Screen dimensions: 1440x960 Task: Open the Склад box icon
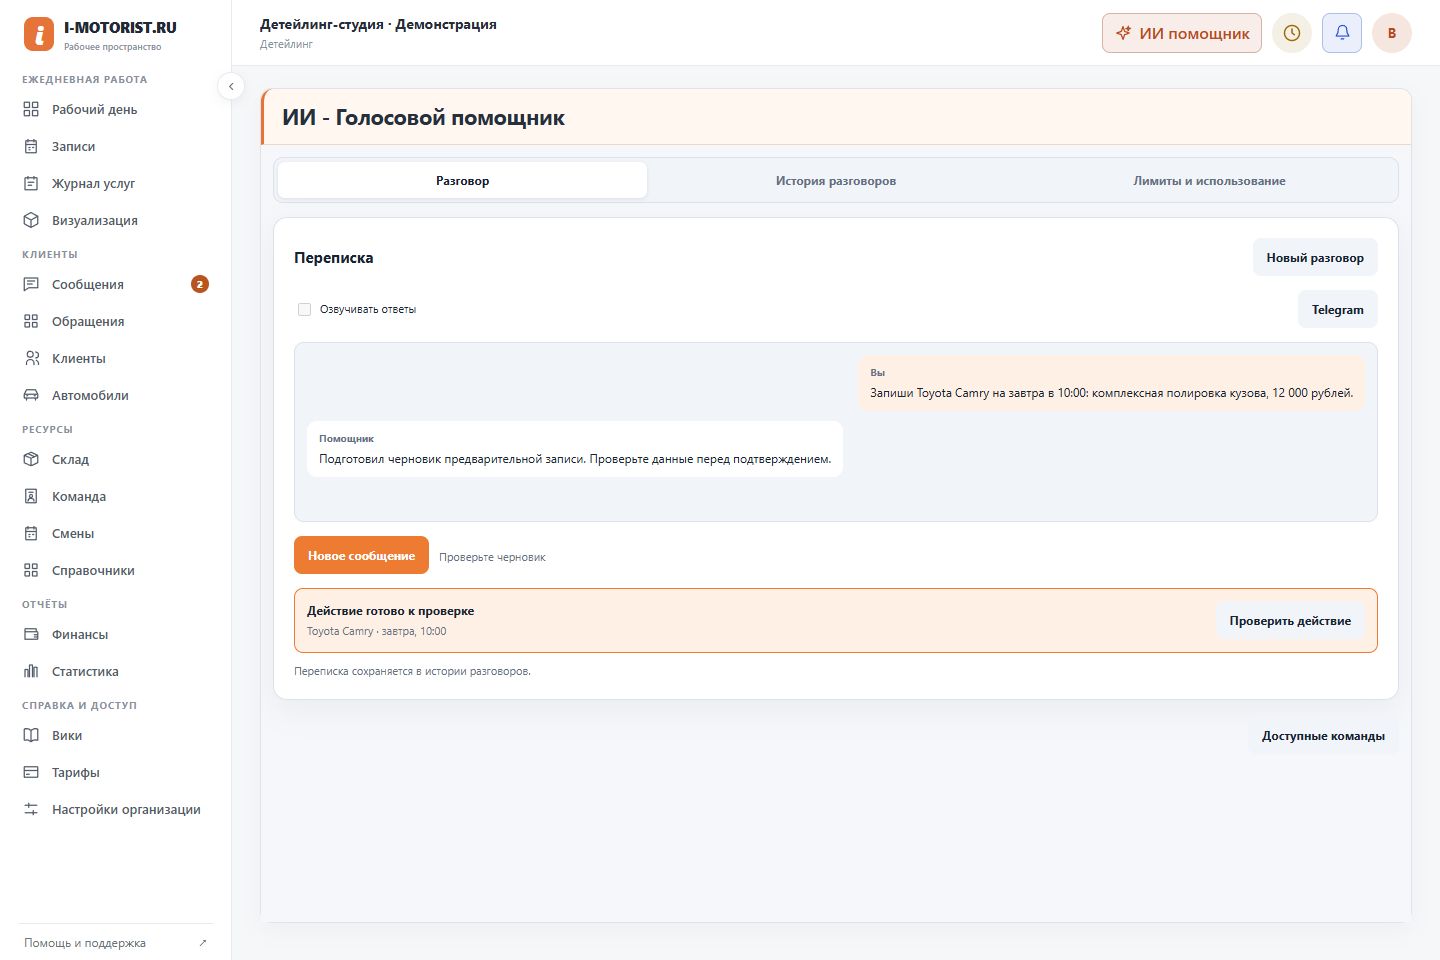point(31,459)
